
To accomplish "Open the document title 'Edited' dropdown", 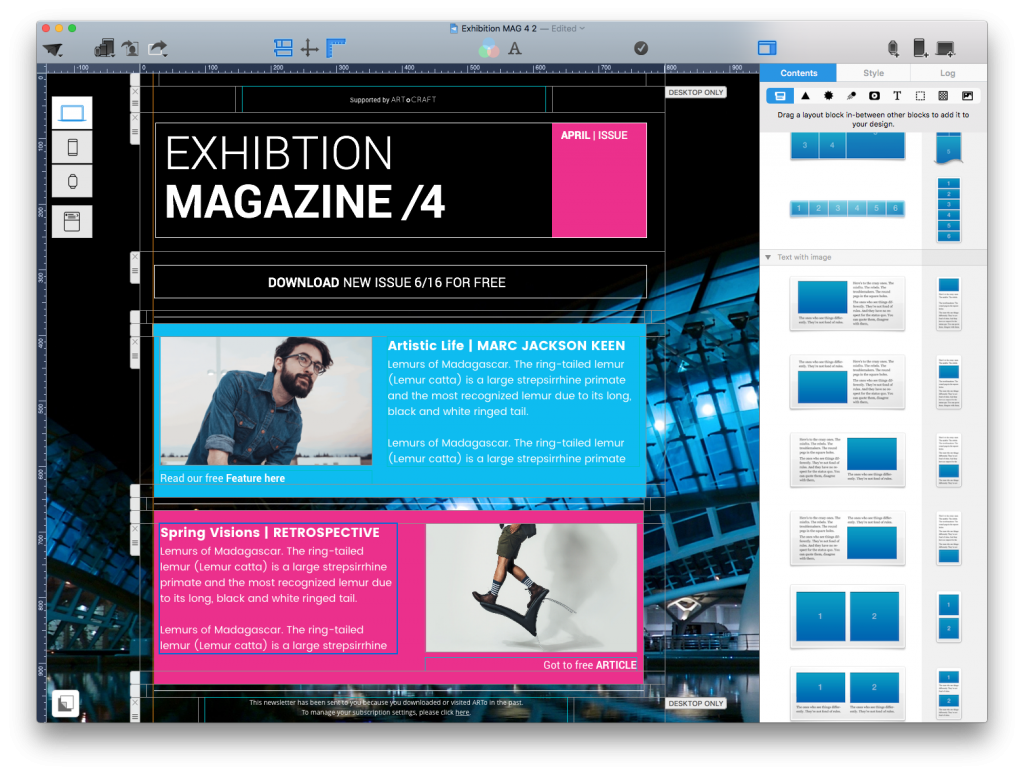I will 568,29.
